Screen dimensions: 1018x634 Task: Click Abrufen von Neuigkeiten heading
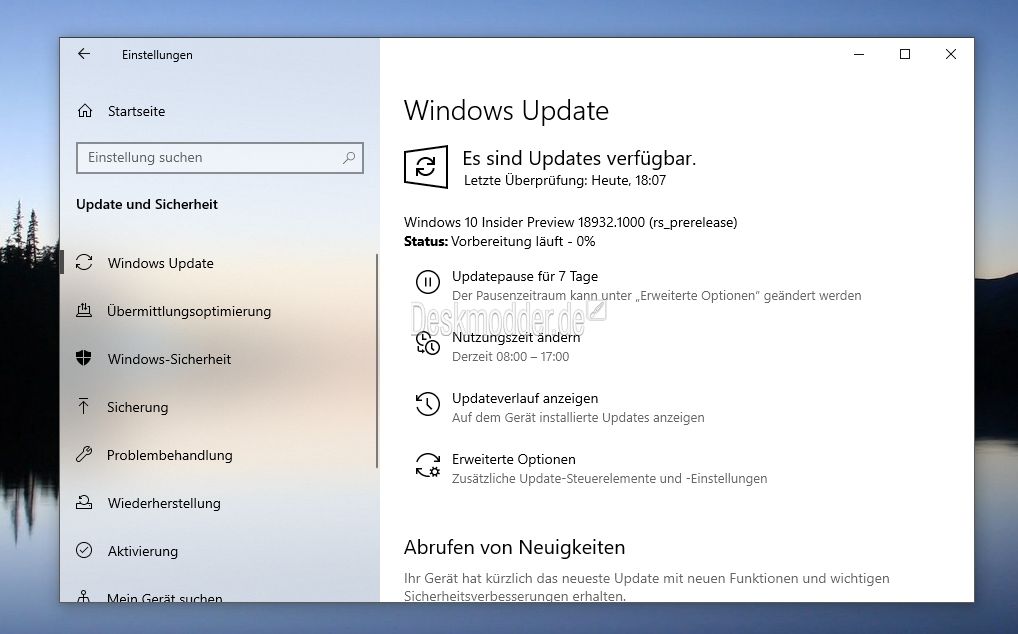click(514, 547)
